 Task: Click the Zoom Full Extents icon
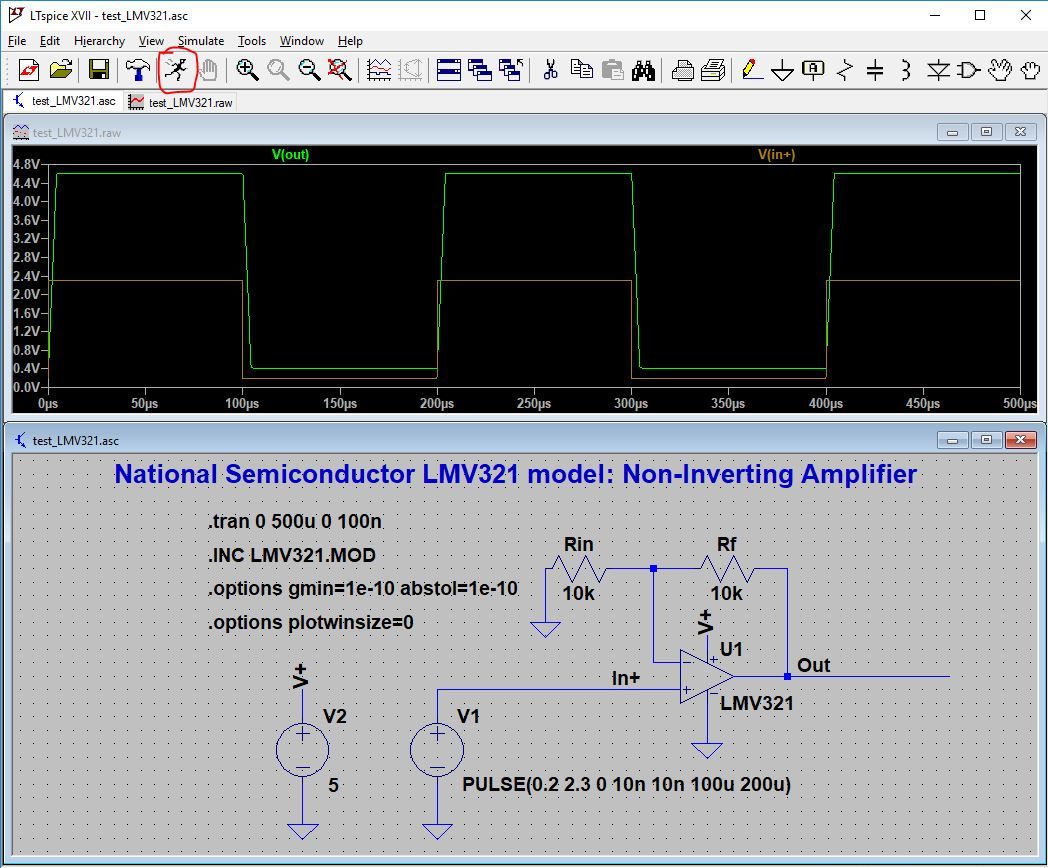[x=340, y=69]
